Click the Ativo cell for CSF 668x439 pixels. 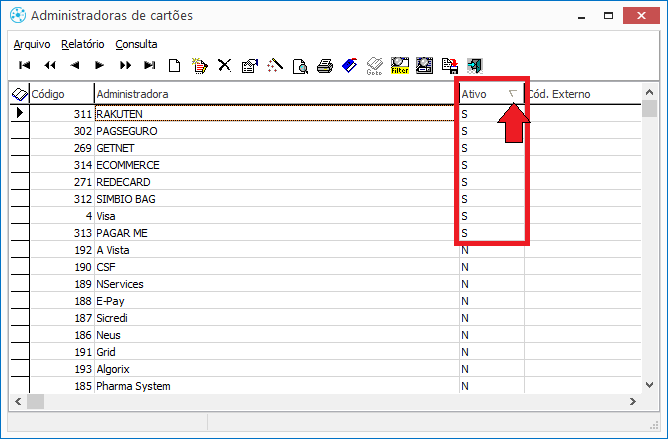coord(492,267)
